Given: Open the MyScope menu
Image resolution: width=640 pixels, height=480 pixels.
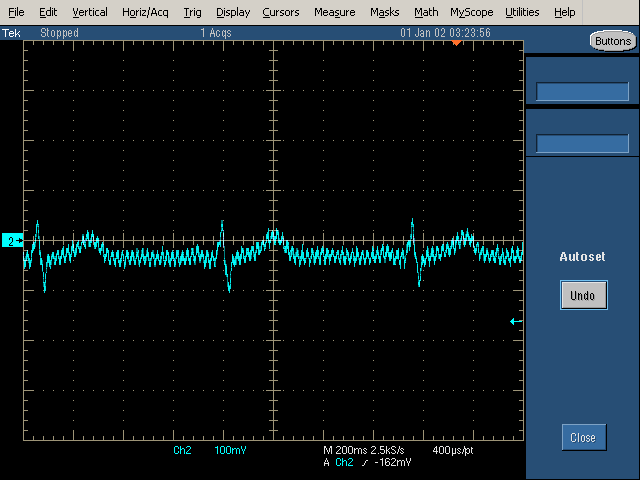Looking at the screenshot, I should point(472,12).
